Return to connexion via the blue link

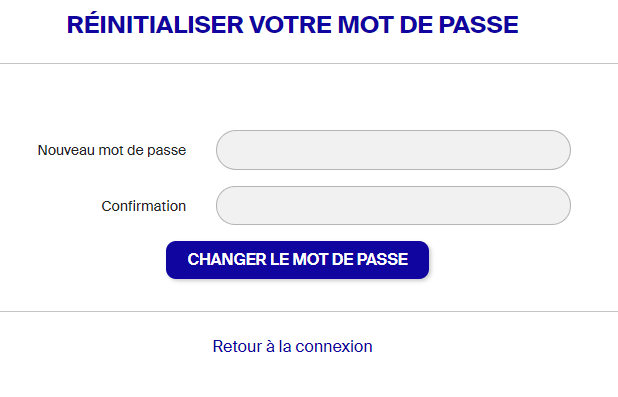292,347
